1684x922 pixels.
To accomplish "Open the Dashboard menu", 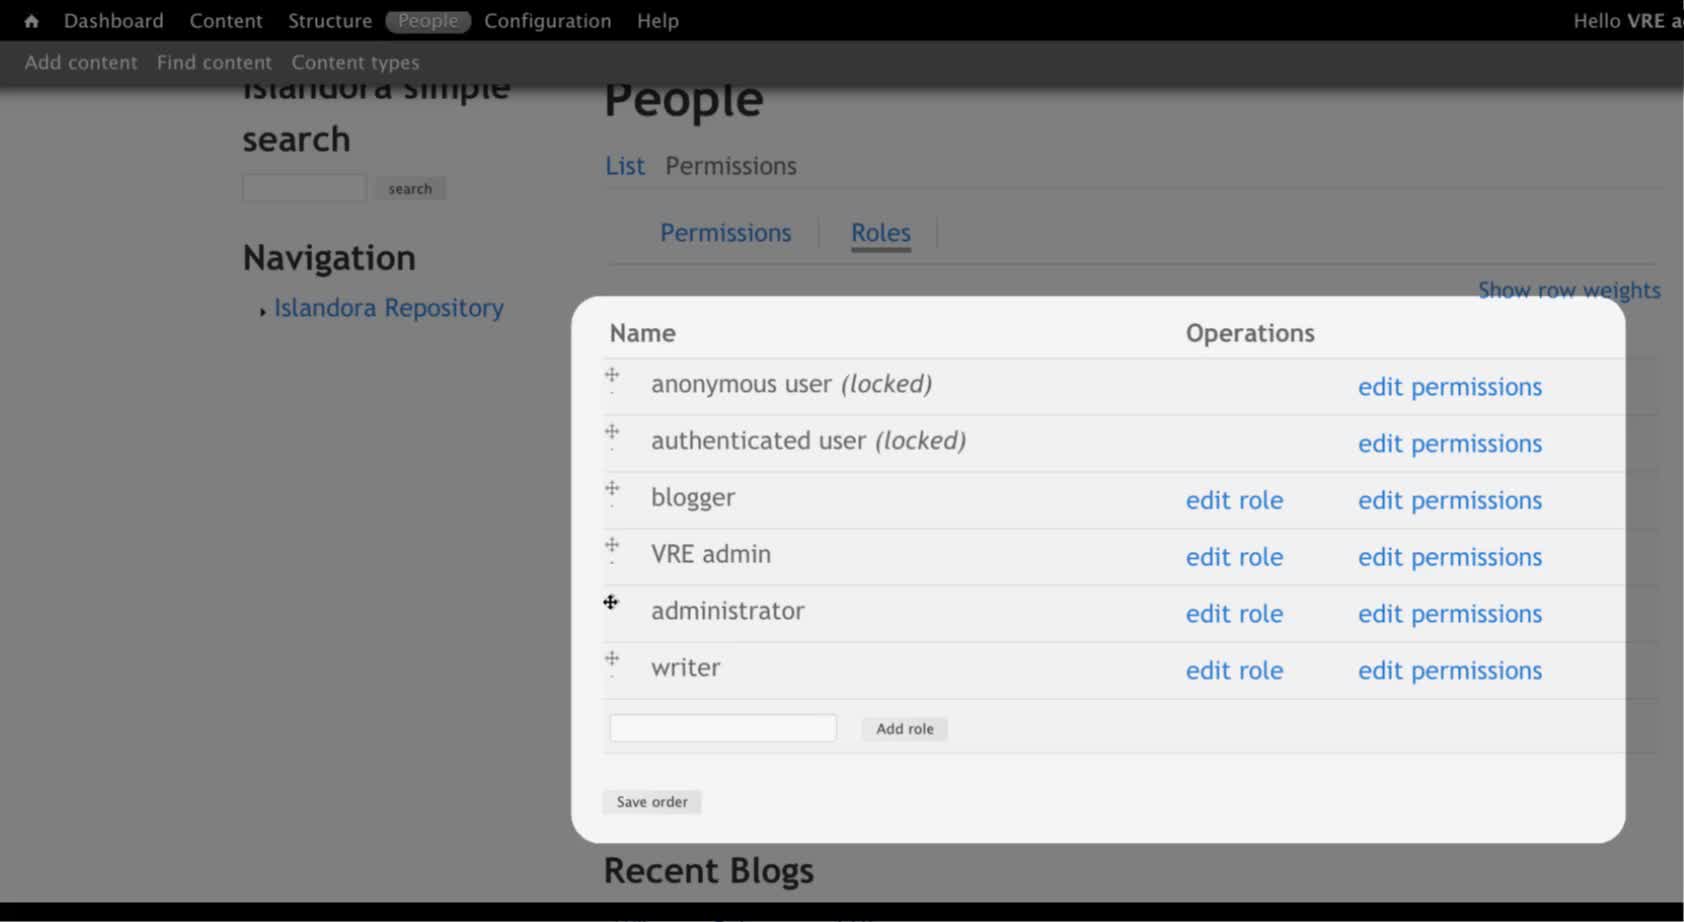I will point(112,20).
